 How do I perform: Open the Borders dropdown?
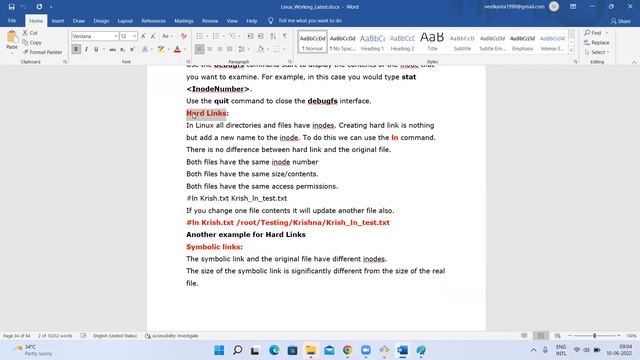point(283,49)
